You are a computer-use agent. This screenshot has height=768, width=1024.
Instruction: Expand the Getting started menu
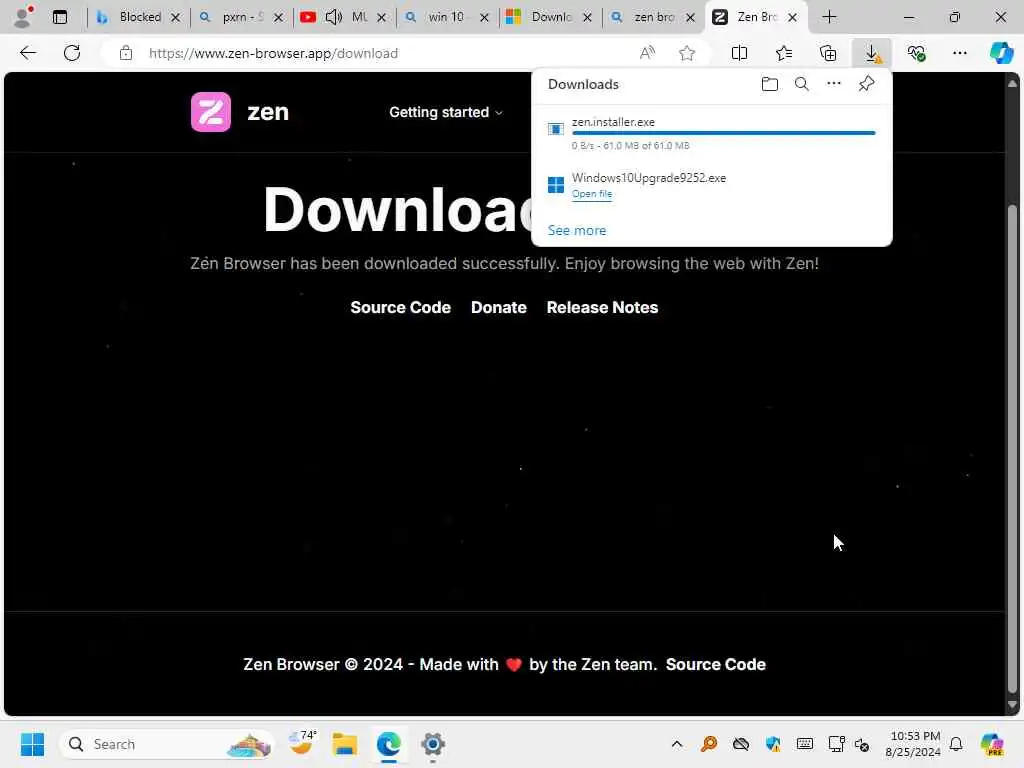(x=446, y=112)
